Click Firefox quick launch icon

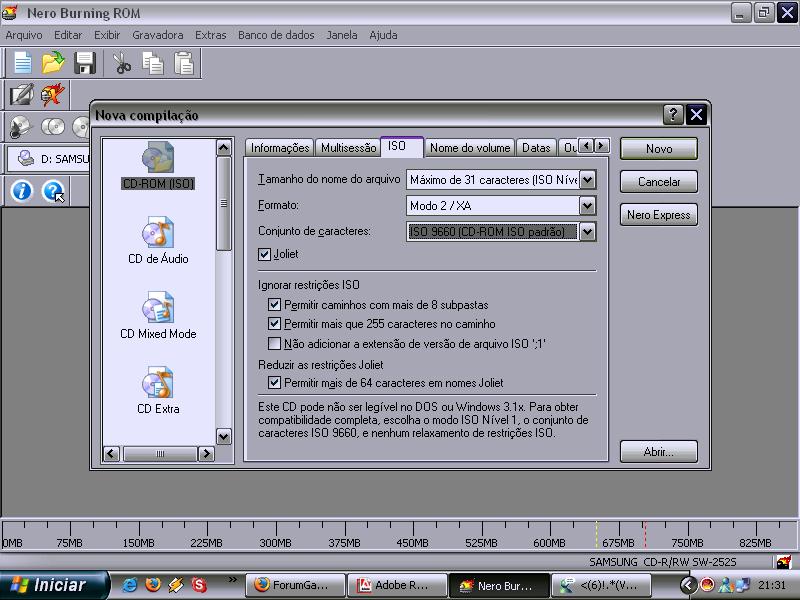[153, 585]
